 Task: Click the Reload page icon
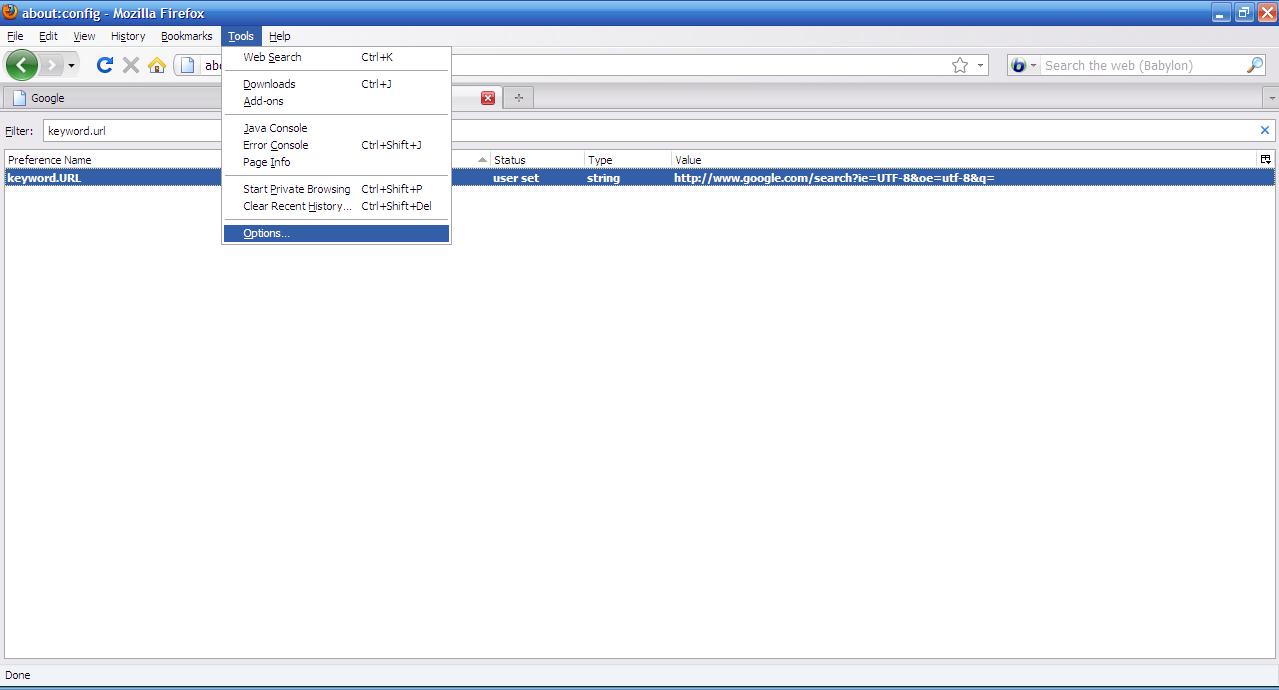[104, 65]
